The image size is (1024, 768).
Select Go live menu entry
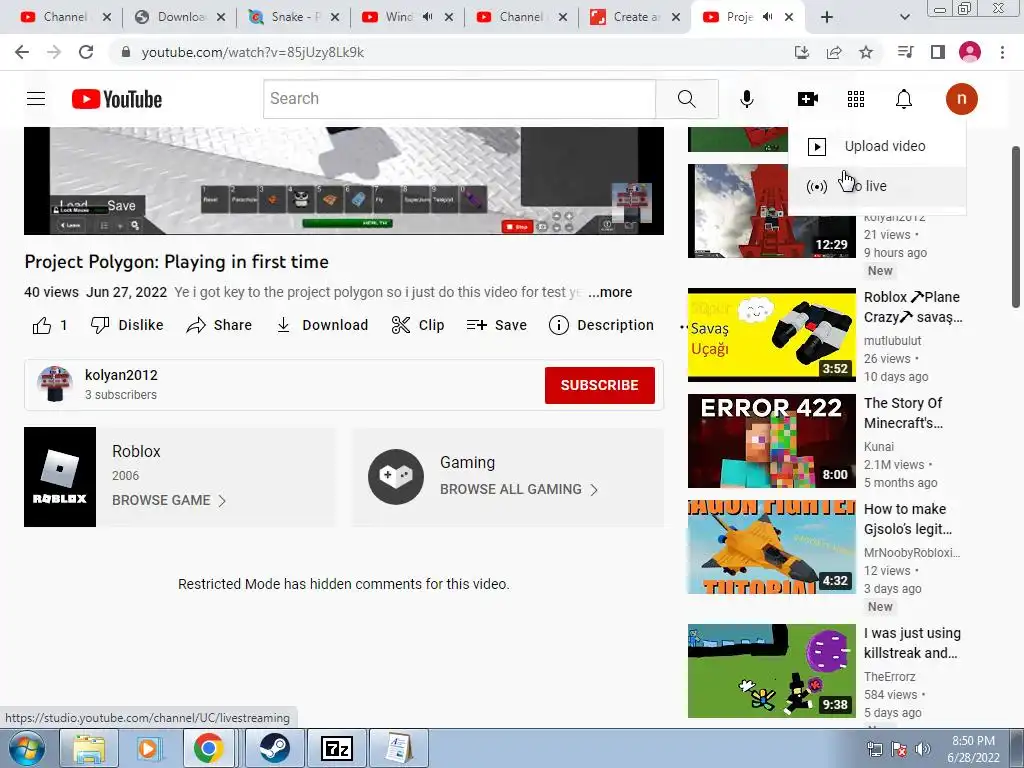[x=877, y=186]
